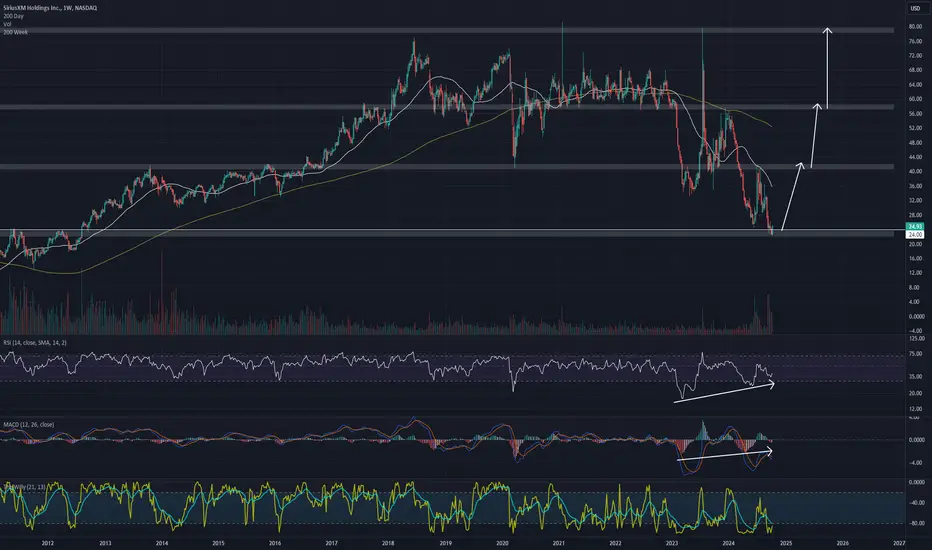Click the 2019 label on time axis
The width and height of the screenshot is (932, 550).
pos(445,543)
